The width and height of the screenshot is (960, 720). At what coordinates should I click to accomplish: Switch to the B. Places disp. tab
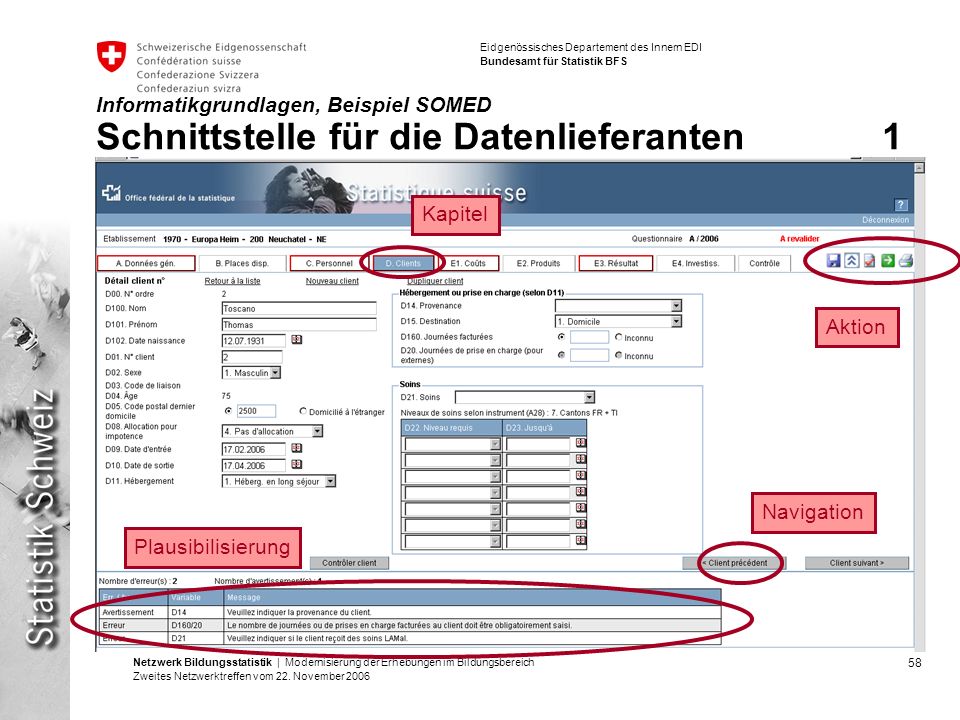(x=242, y=263)
